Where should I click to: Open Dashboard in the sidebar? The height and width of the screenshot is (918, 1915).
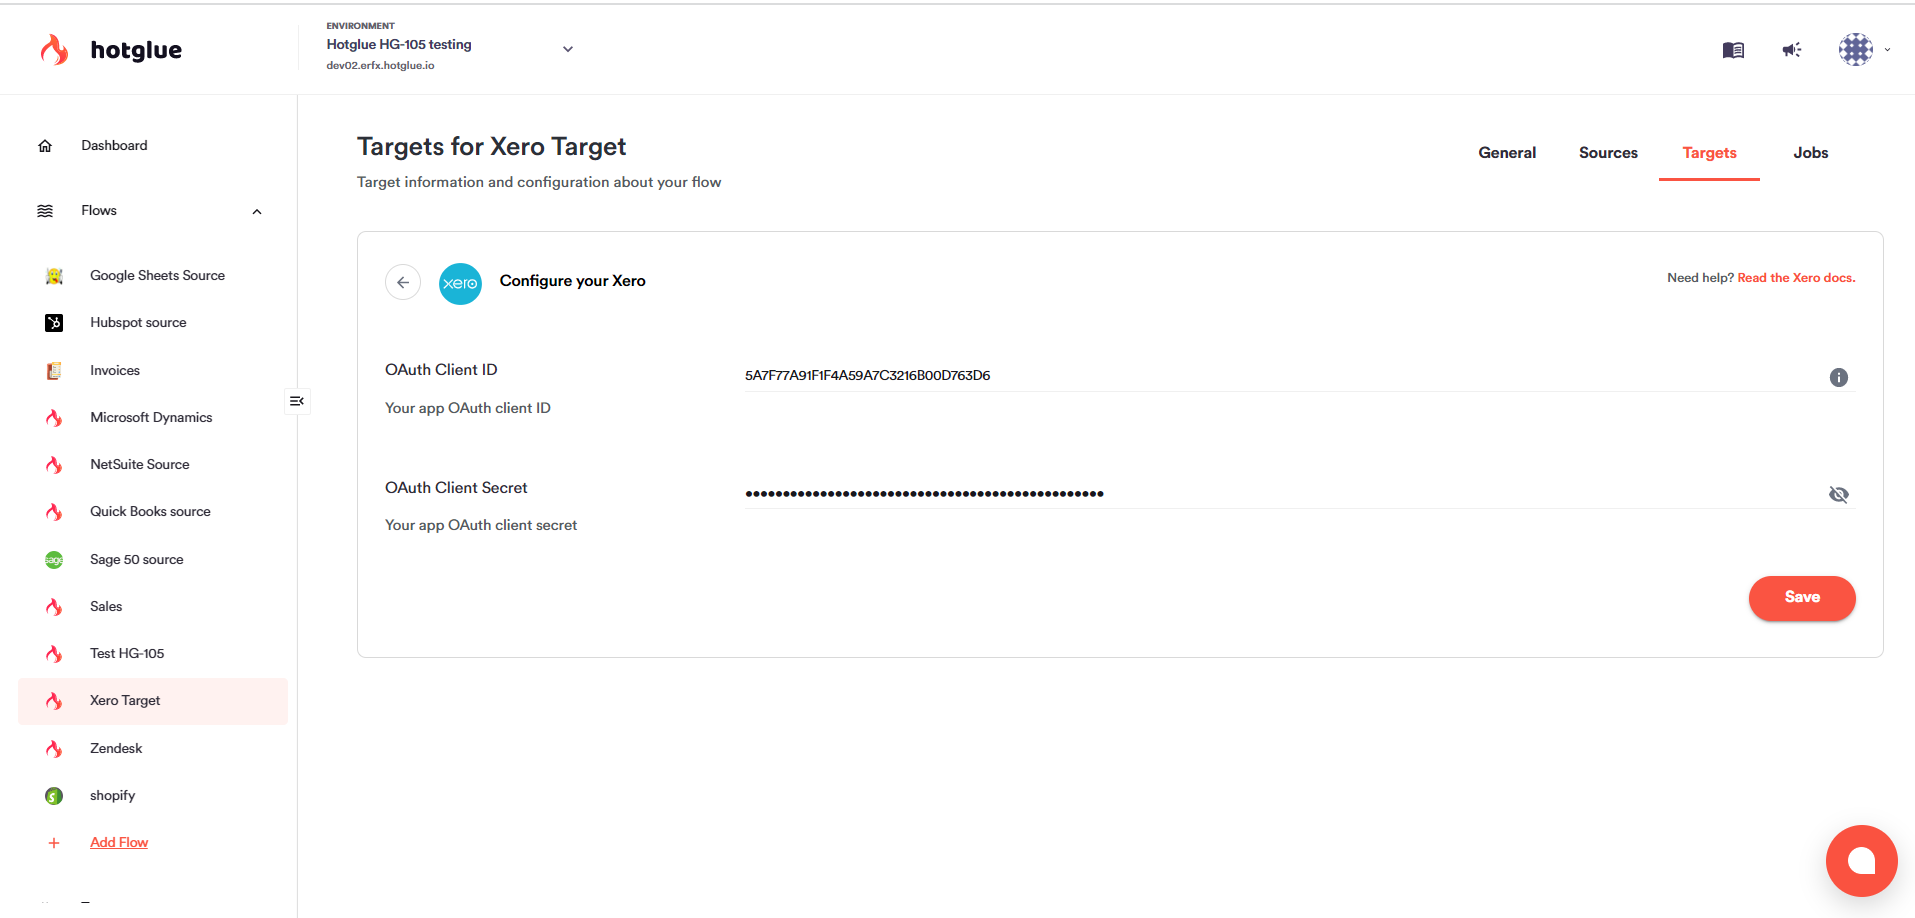(114, 146)
